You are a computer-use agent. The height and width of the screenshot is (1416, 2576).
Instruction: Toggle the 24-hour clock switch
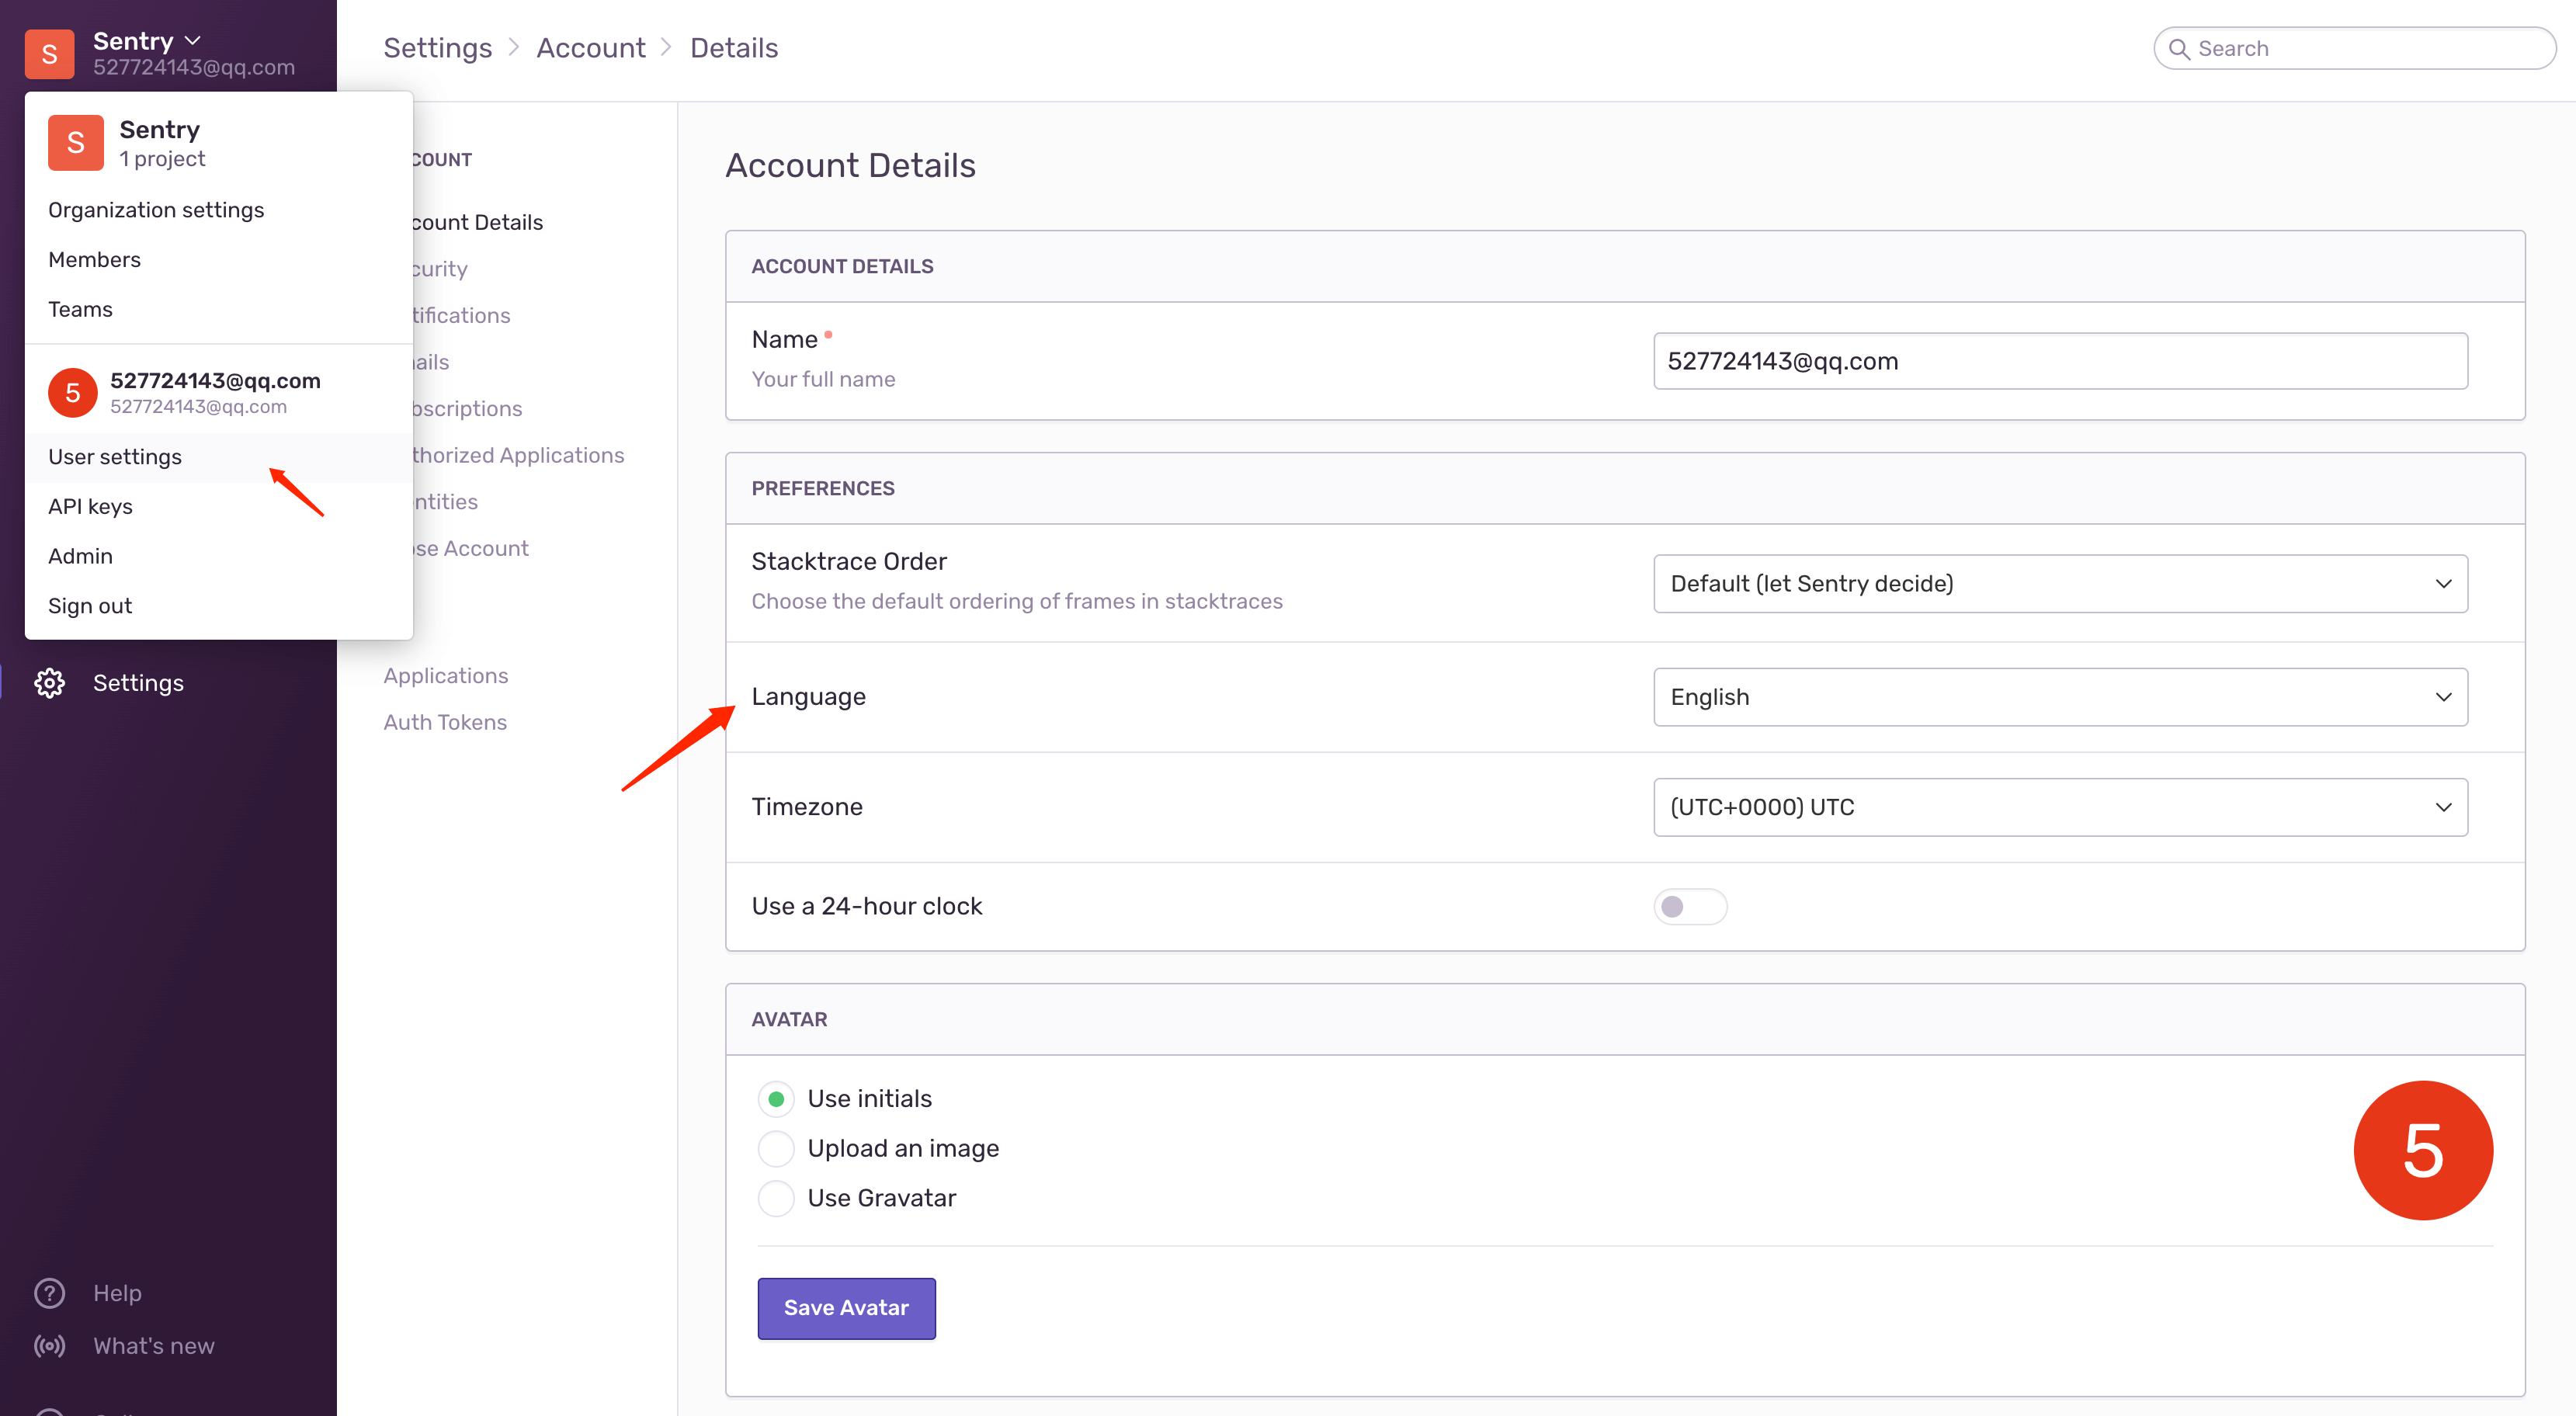pos(1690,907)
